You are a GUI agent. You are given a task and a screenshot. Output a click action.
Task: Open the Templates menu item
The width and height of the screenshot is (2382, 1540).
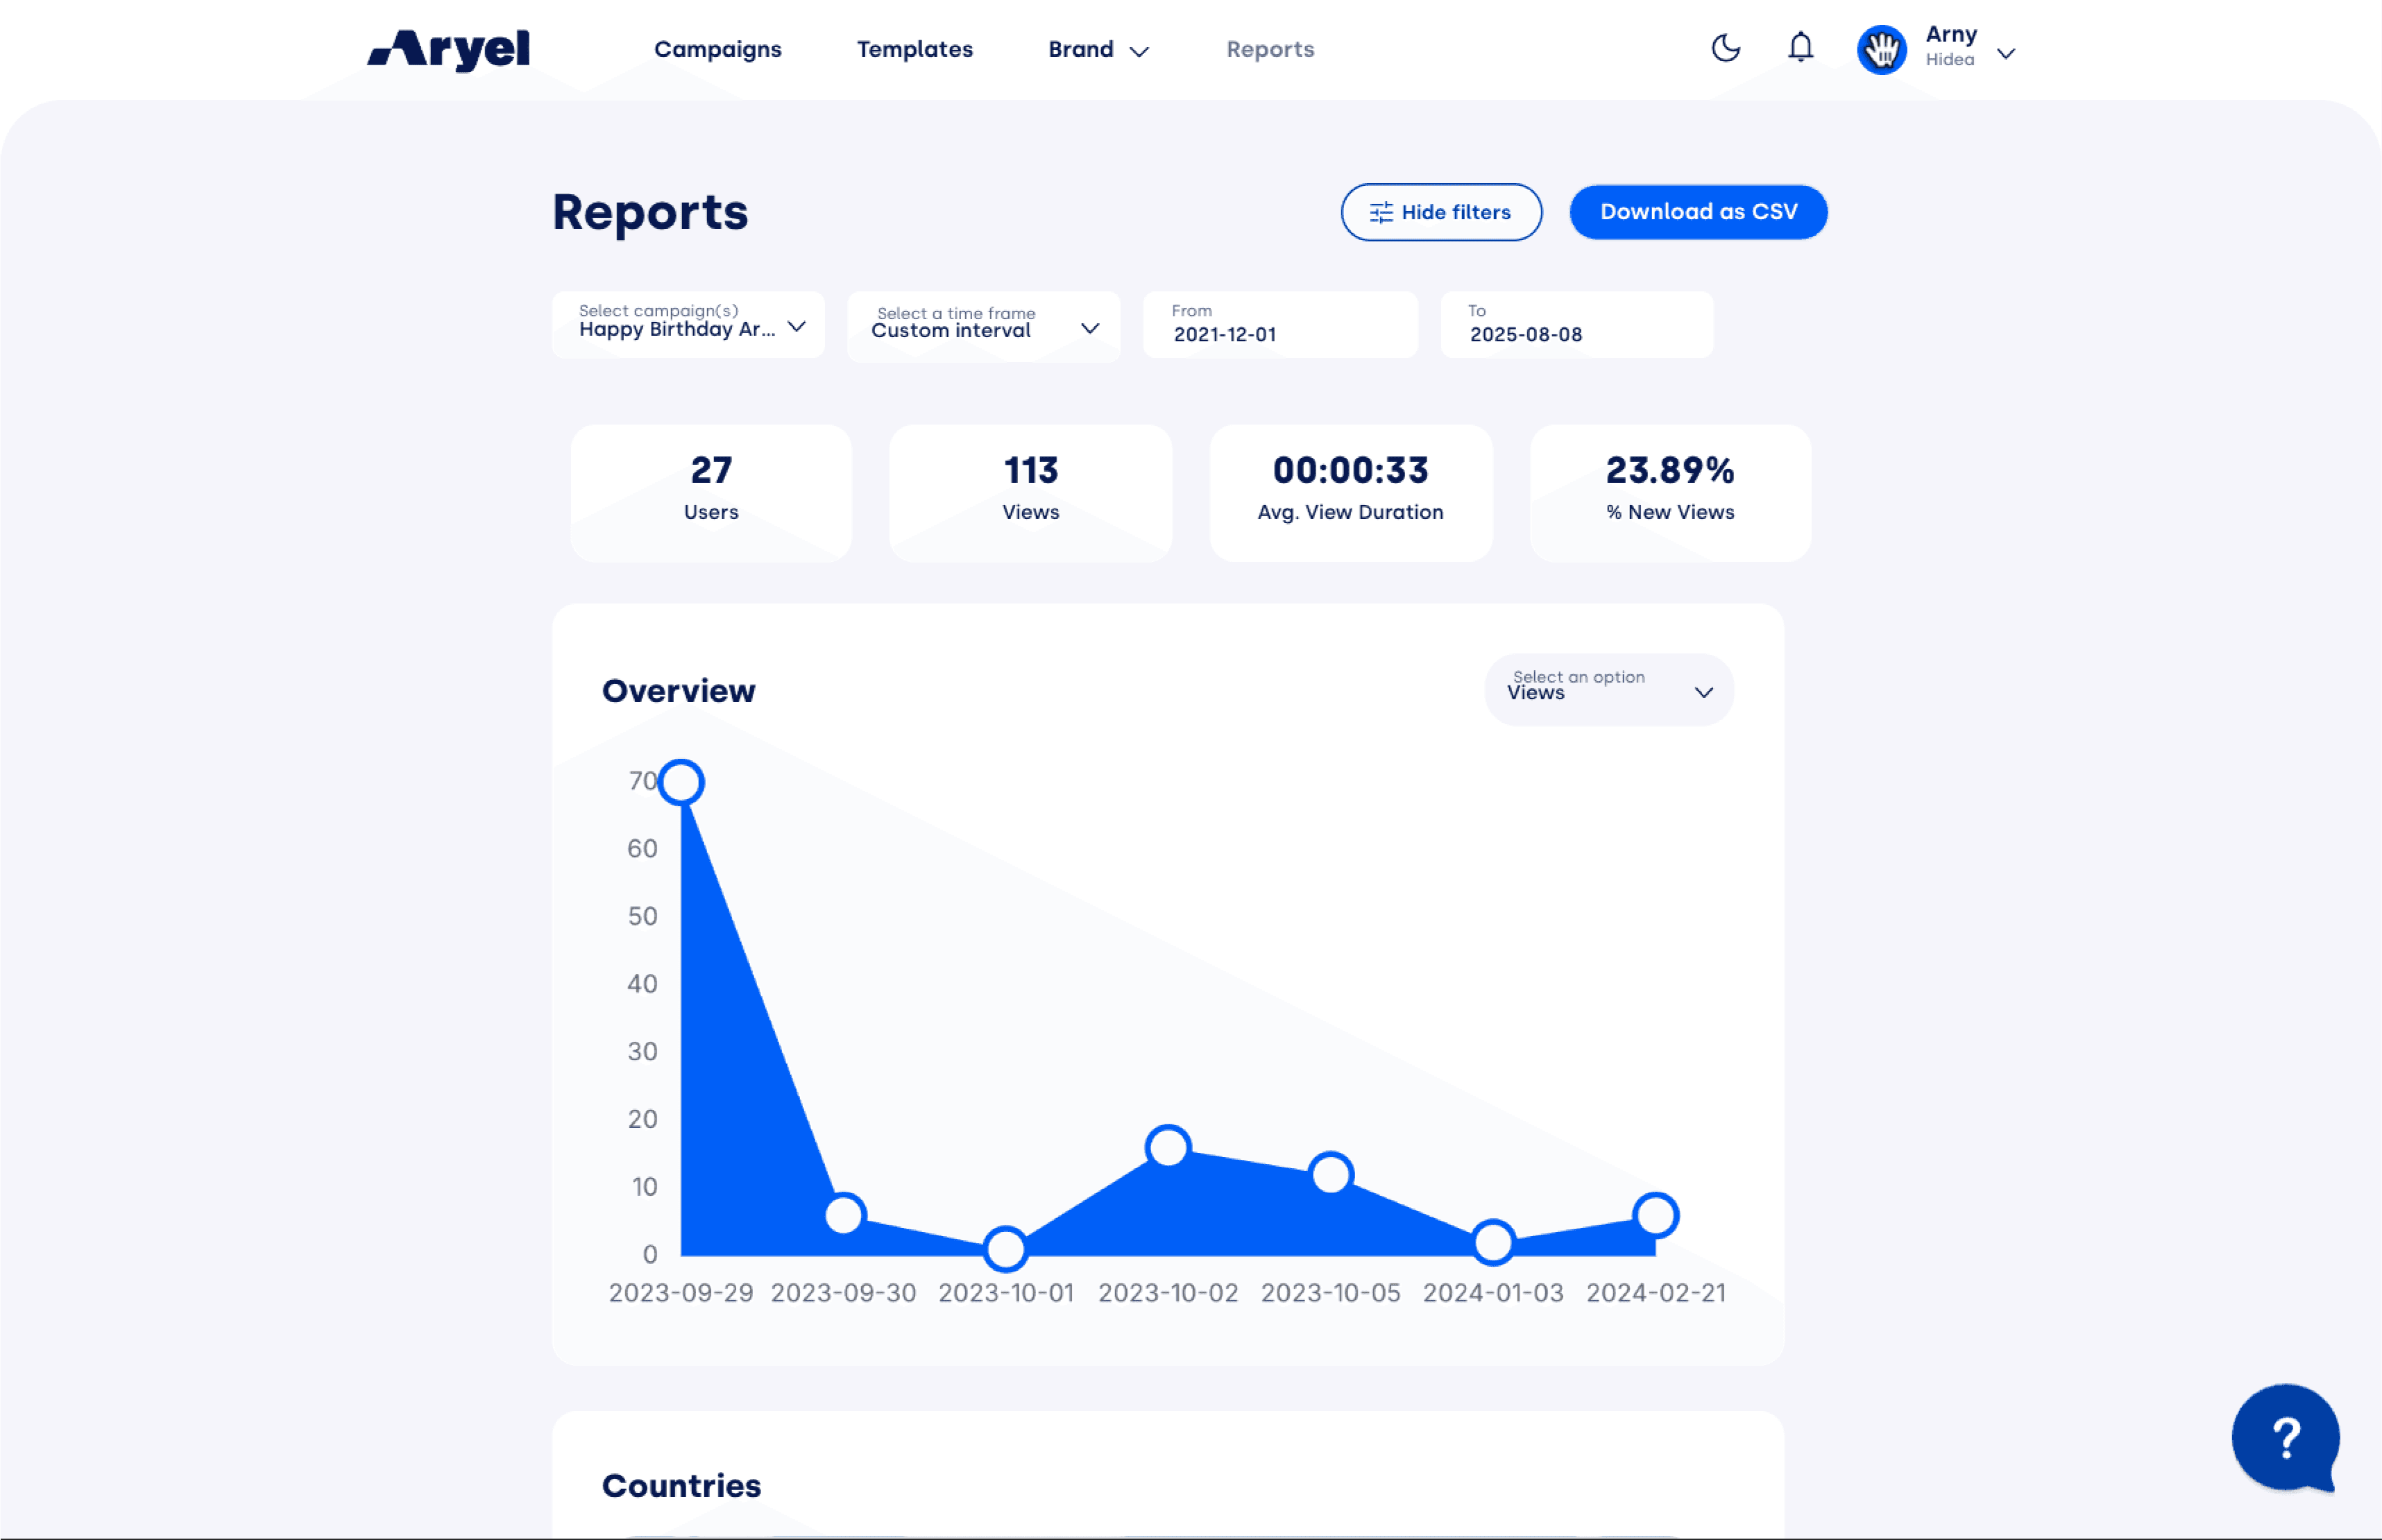(914, 49)
